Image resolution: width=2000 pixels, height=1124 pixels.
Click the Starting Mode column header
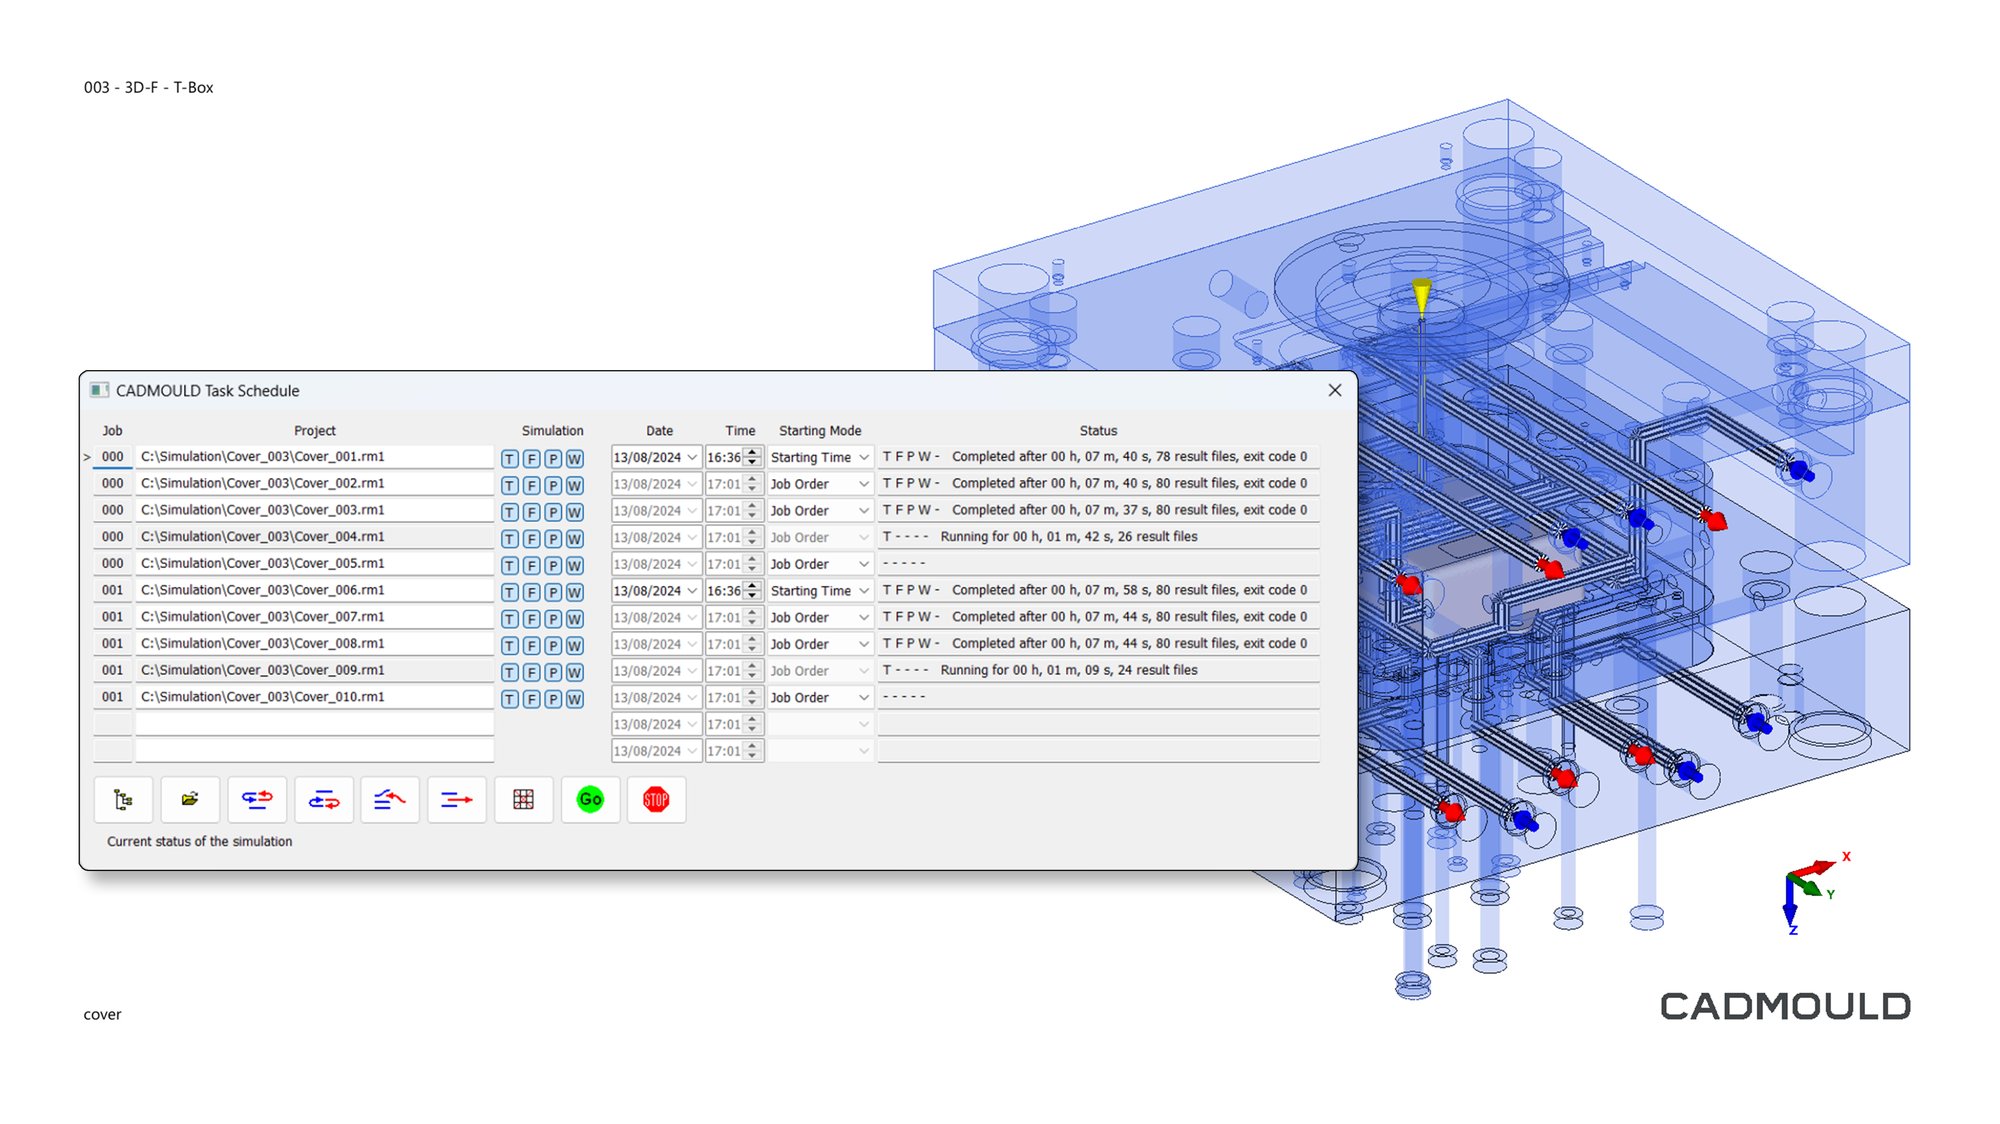point(820,431)
